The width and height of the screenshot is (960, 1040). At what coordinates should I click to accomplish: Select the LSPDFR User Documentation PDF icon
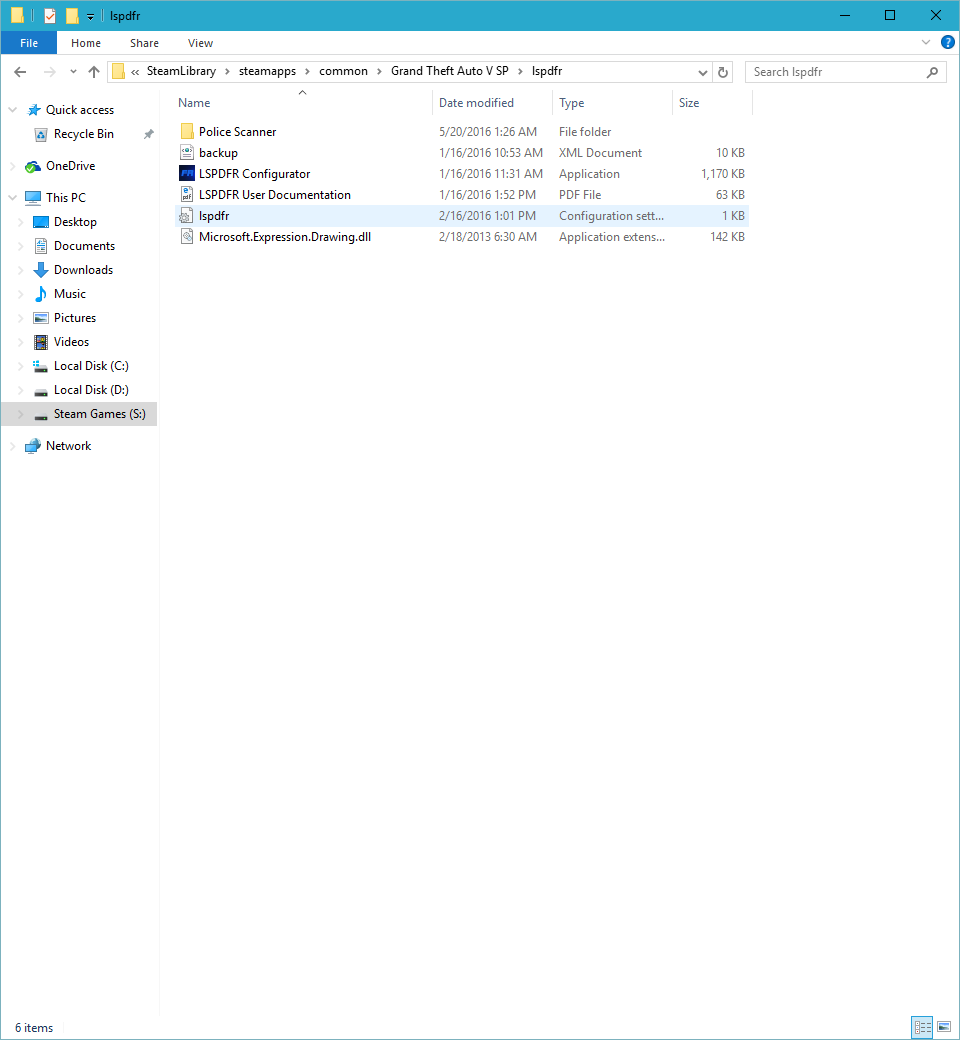(x=187, y=194)
